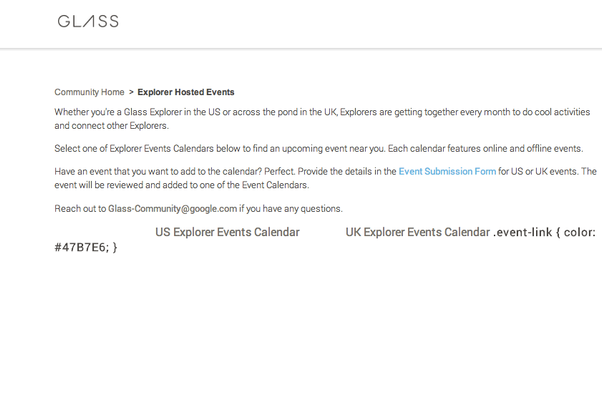The width and height of the screenshot is (602, 400).
Task: Click the words 'Reach out to'
Action: click(80, 208)
